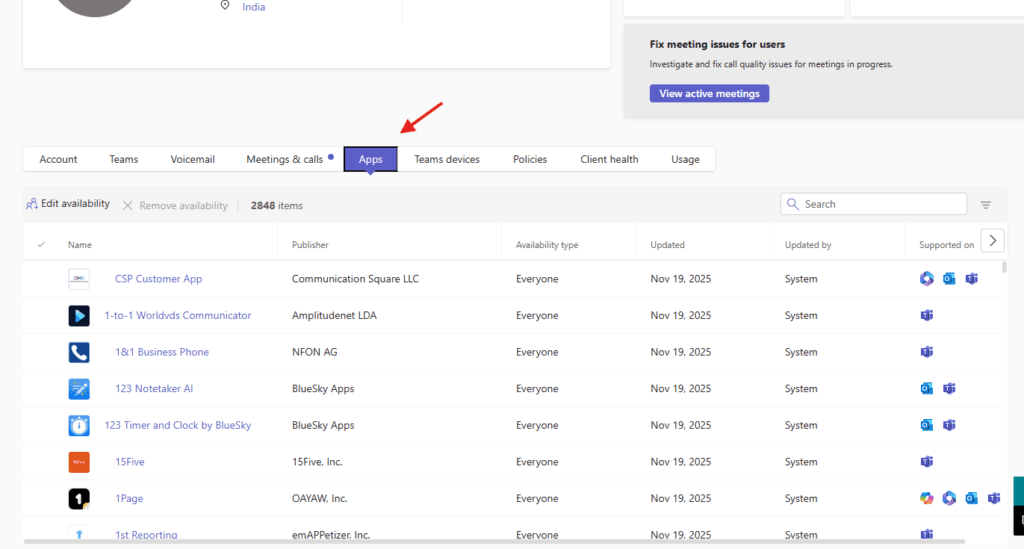Open the India location link
The height and width of the screenshot is (549, 1024).
[254, 7]
